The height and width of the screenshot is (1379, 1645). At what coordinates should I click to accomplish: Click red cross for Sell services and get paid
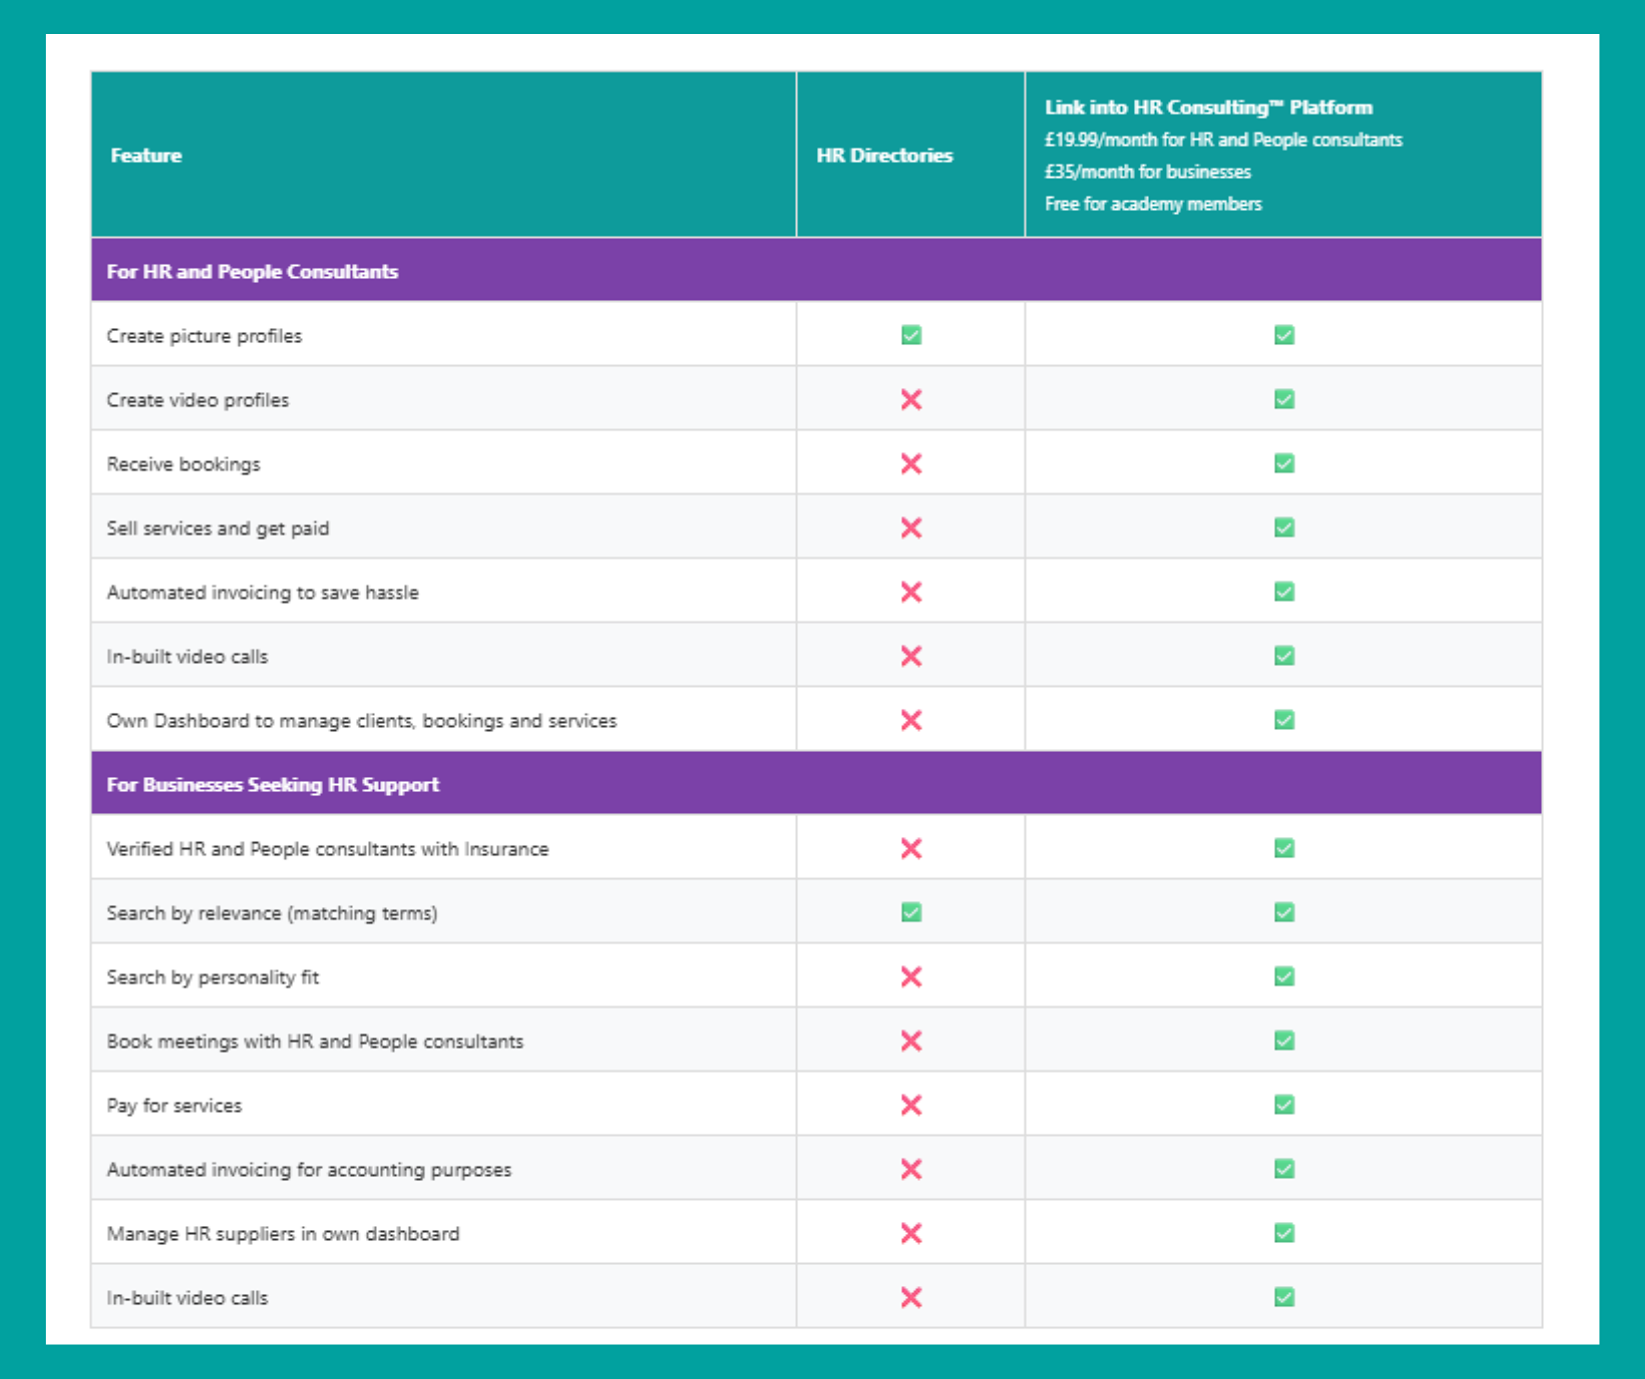click(911, 528)
